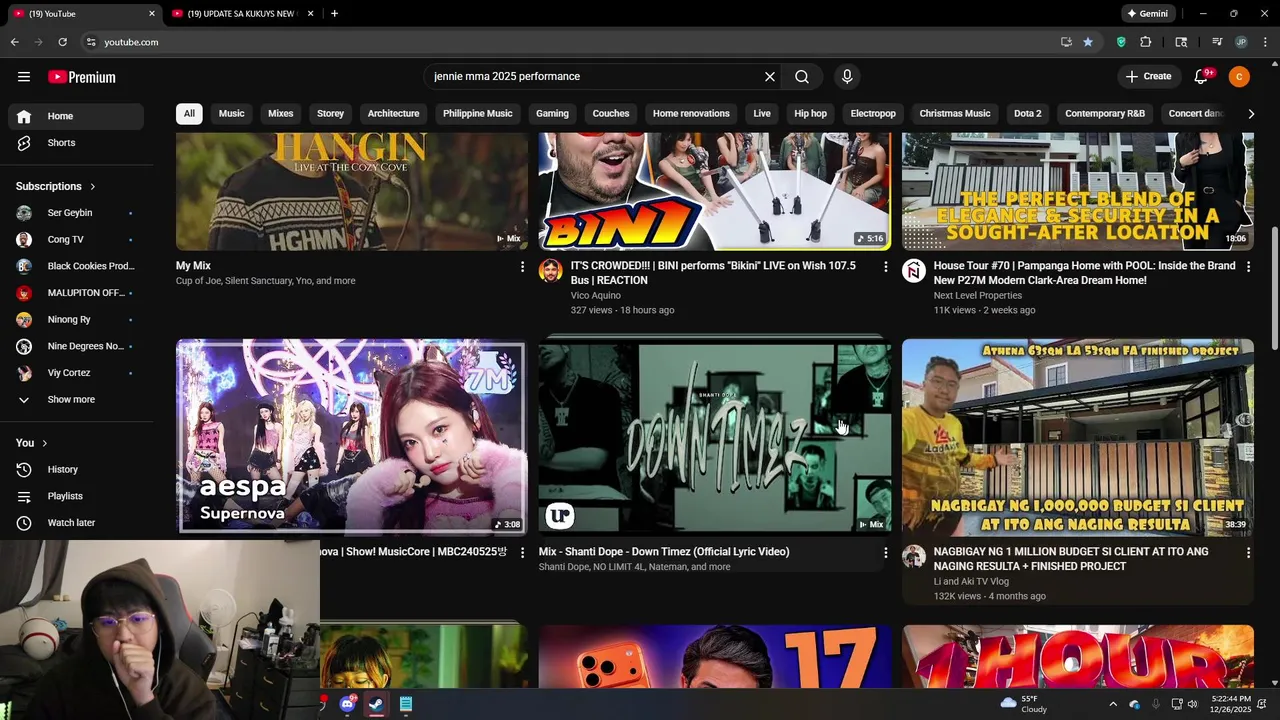Click the browser back arrow
Image resolution: width=1280 pixels, height=720 pixels.
[x=14, y=42]
